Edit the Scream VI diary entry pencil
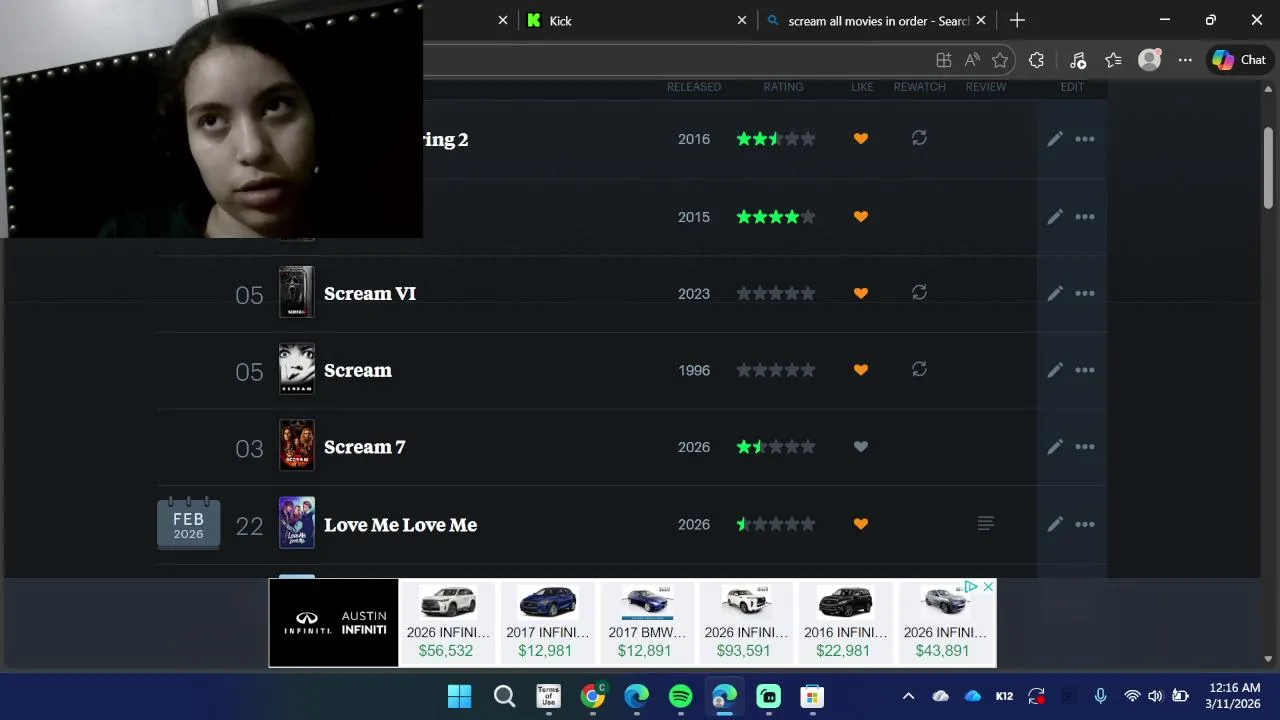This screenshot has height=720, width=1280. point(1055,293)
